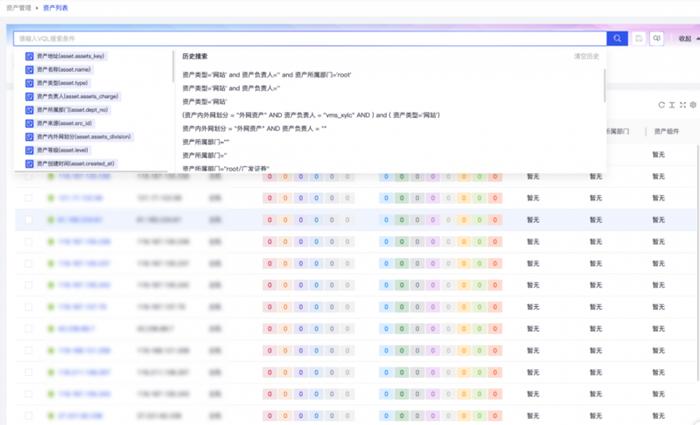Viewport: 700px width, 425px height.
Task: Select history entry 资产类型='网站'
Action: (x=205, y=101)
